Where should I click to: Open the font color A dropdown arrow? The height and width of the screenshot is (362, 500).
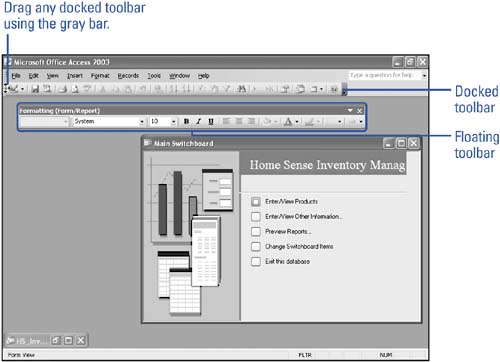pos(297,122)
